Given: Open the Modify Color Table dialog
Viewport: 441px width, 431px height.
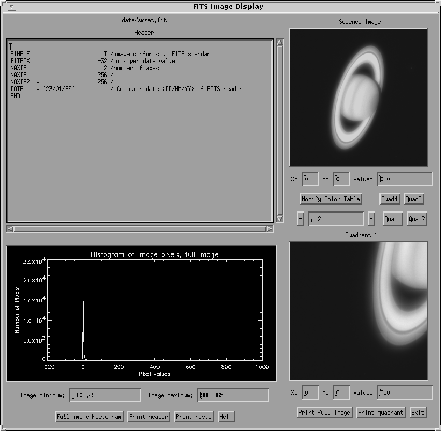Looking at the screenshot, I should pos(331,199).
